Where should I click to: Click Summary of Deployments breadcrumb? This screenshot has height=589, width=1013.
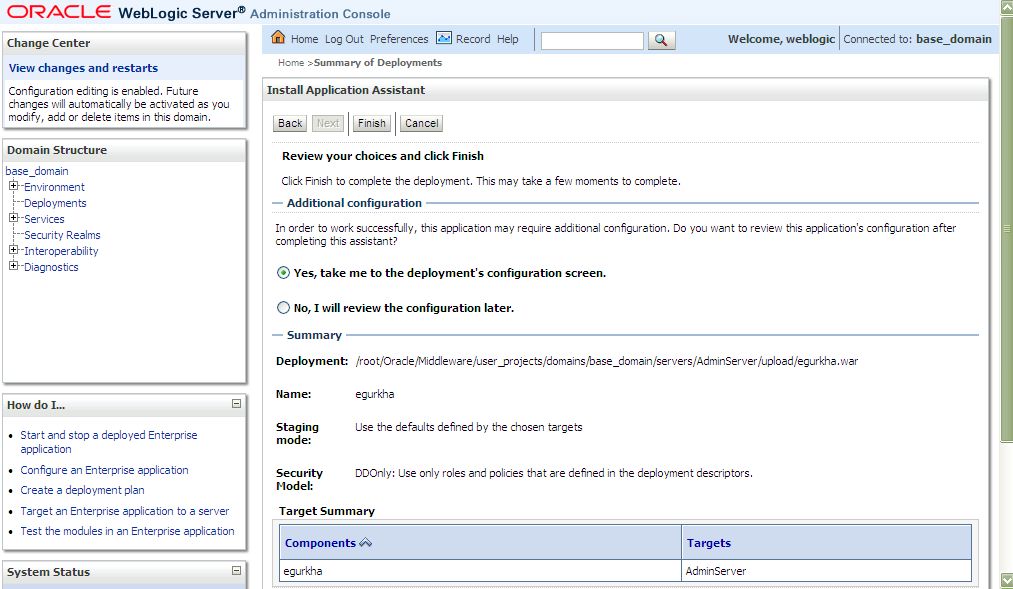pyautogui.click(x=378, y=63)
